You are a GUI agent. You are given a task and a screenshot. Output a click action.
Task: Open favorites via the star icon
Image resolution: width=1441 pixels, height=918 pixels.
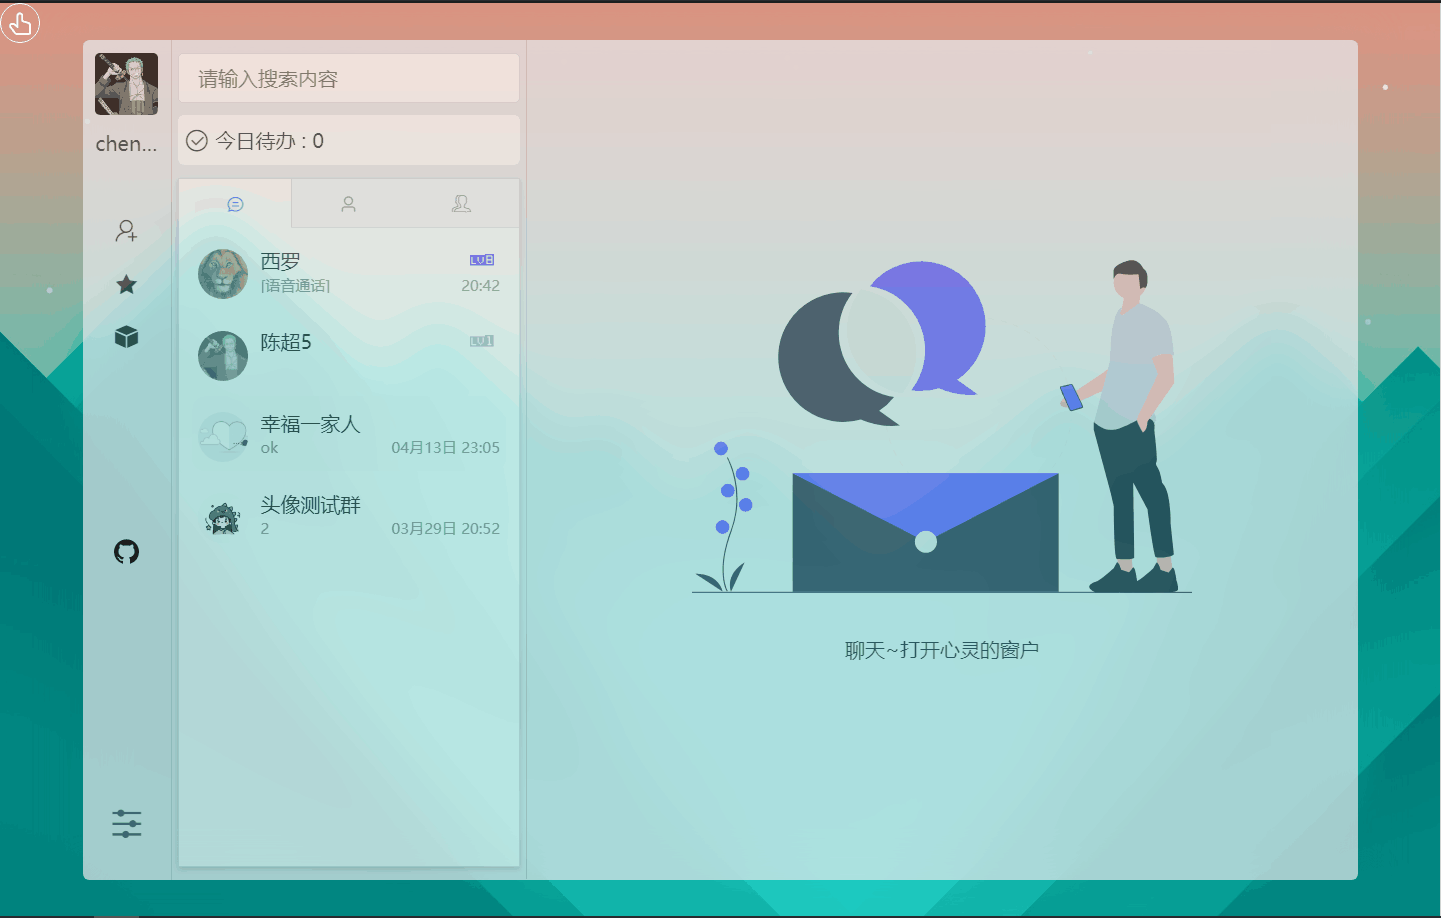click(x=126, y=284)
